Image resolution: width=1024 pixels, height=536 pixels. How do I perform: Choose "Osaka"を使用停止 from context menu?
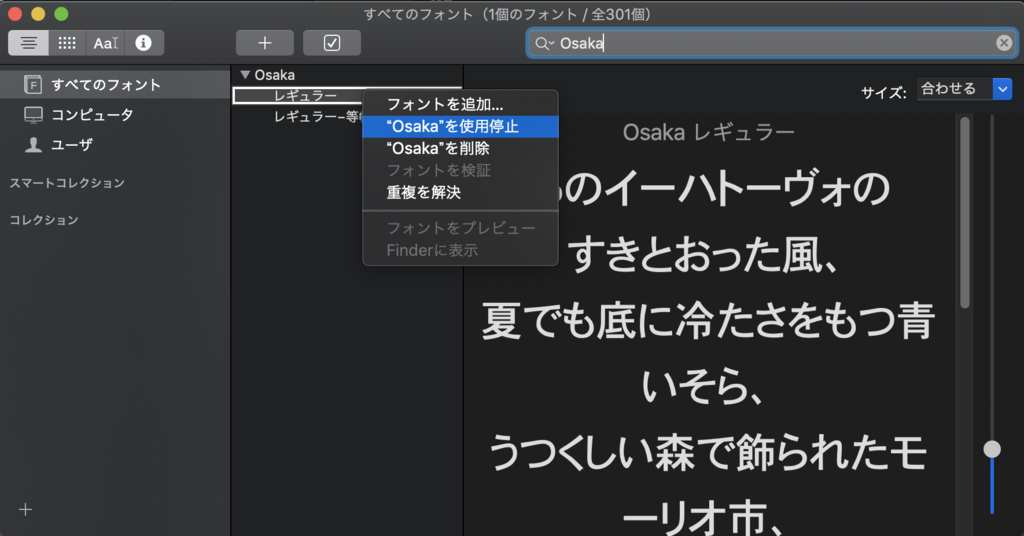click(460, 127)
